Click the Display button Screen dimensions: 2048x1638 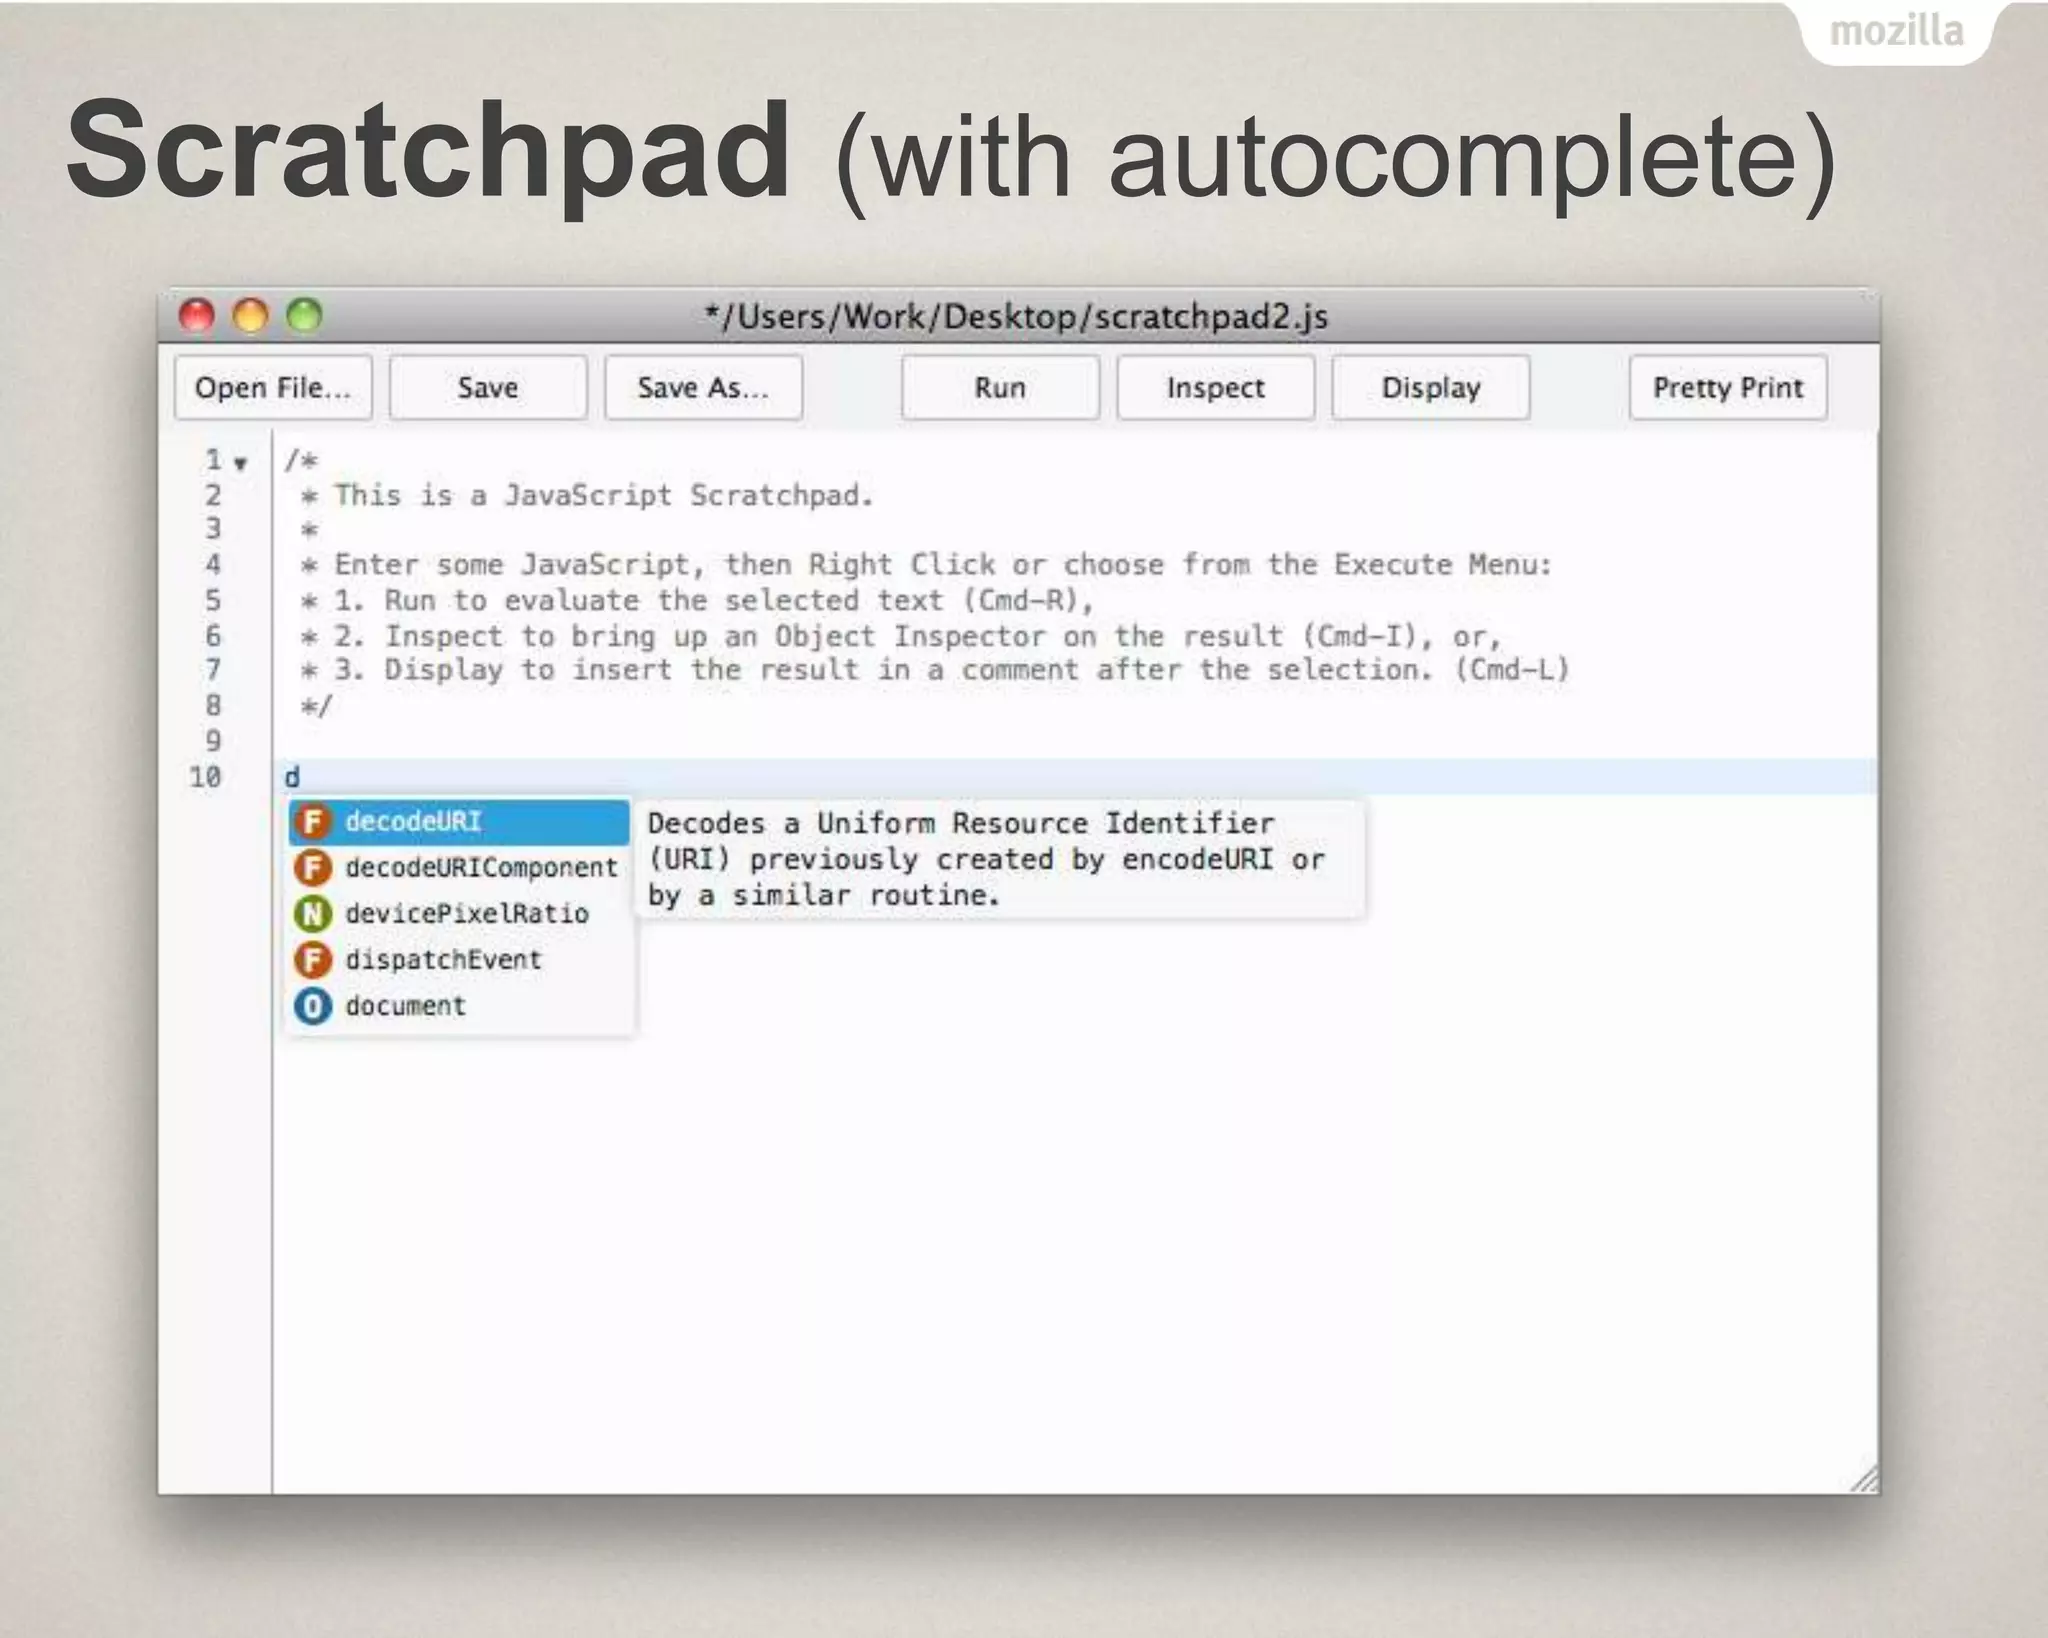[x=1430, y=388]
